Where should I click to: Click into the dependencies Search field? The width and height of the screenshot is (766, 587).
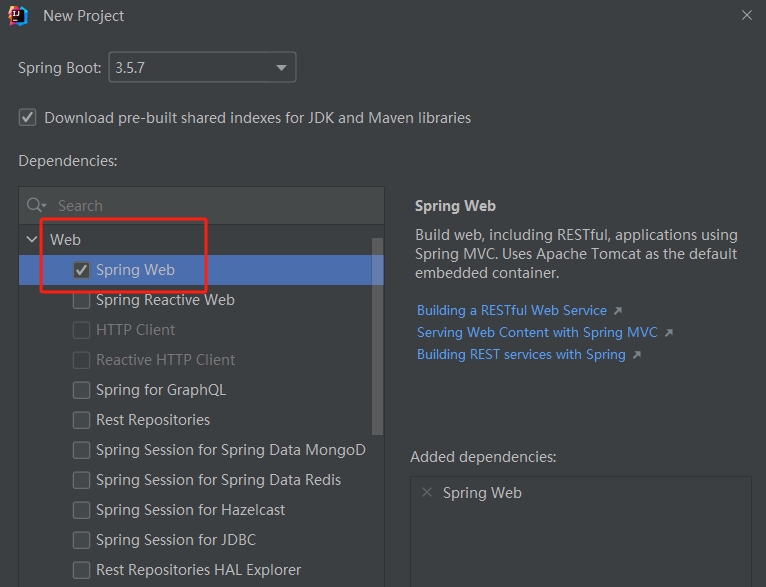pyautogui.click(x=210, y=205)
